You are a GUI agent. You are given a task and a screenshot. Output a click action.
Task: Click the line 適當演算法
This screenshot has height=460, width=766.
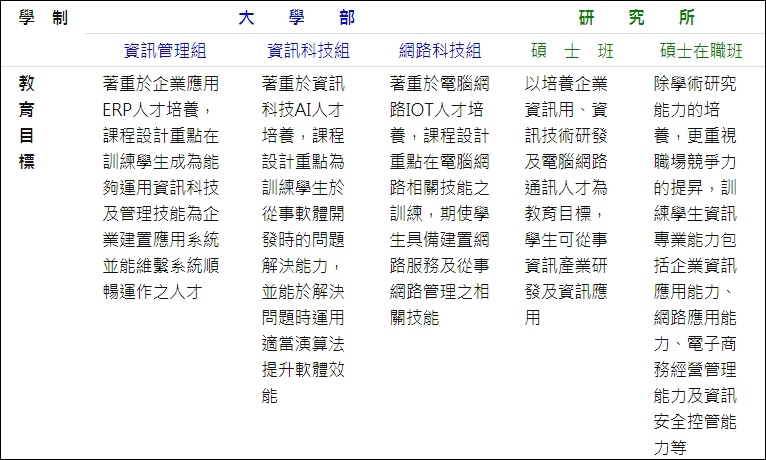[303, 344]
